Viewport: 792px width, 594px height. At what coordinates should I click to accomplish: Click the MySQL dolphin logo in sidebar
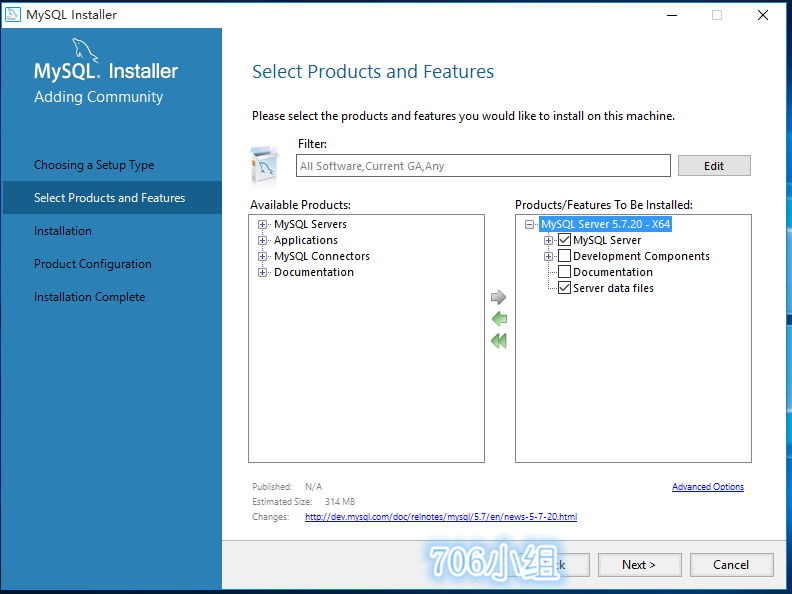[84, 50]
